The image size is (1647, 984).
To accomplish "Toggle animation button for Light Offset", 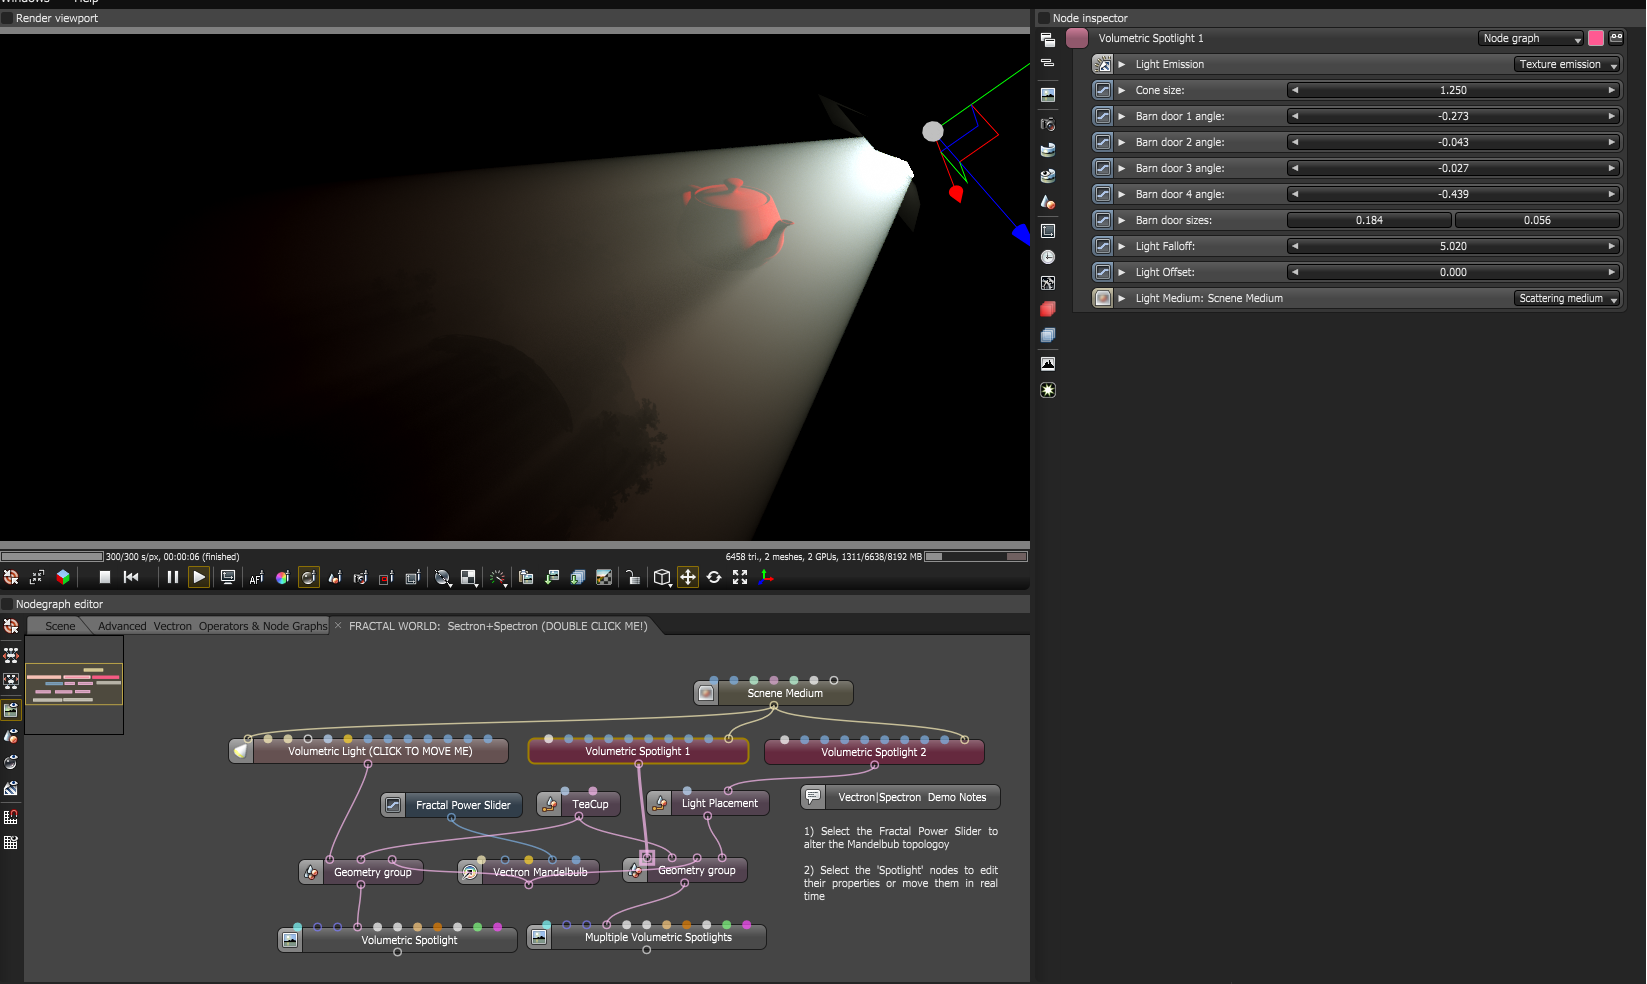I will tap(1103, 272).
